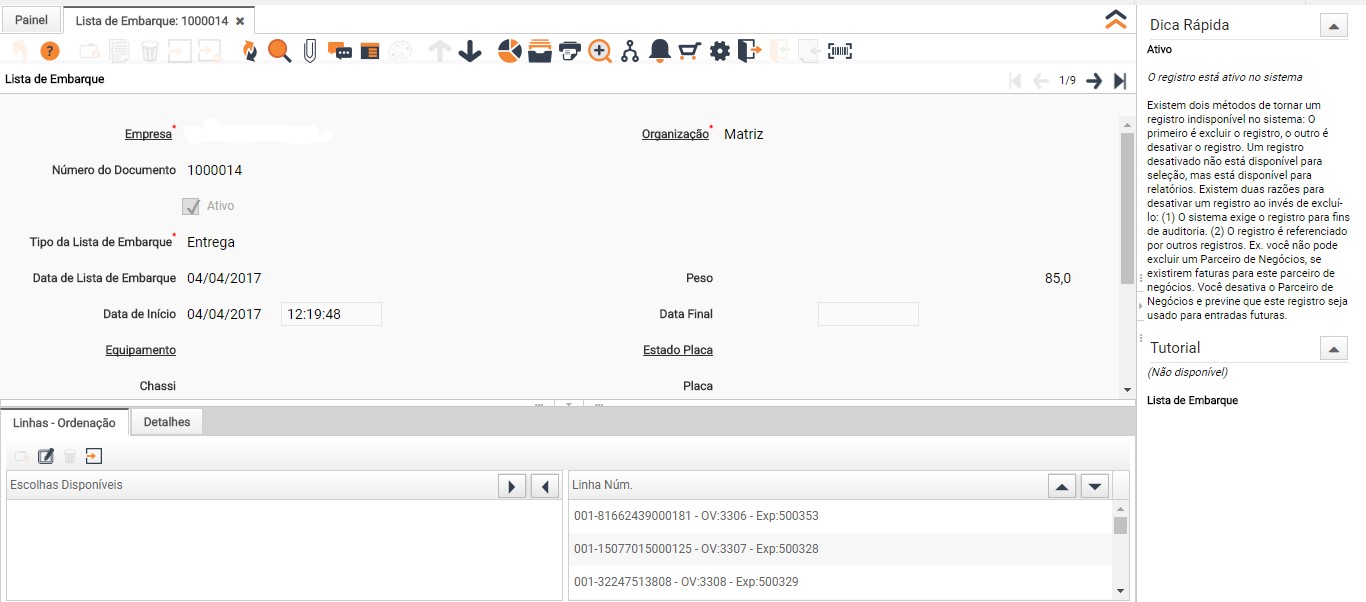
Task: Toggle the Ativo checkbox
Action: click(191, 206)
